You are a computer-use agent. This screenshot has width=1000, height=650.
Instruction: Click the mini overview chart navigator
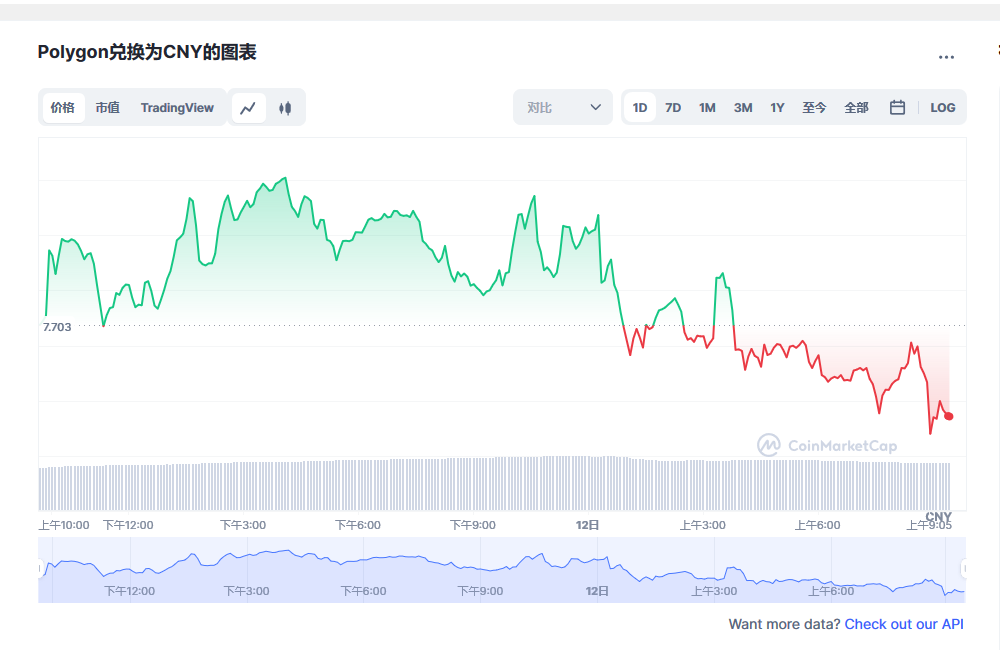coord(502,570)
